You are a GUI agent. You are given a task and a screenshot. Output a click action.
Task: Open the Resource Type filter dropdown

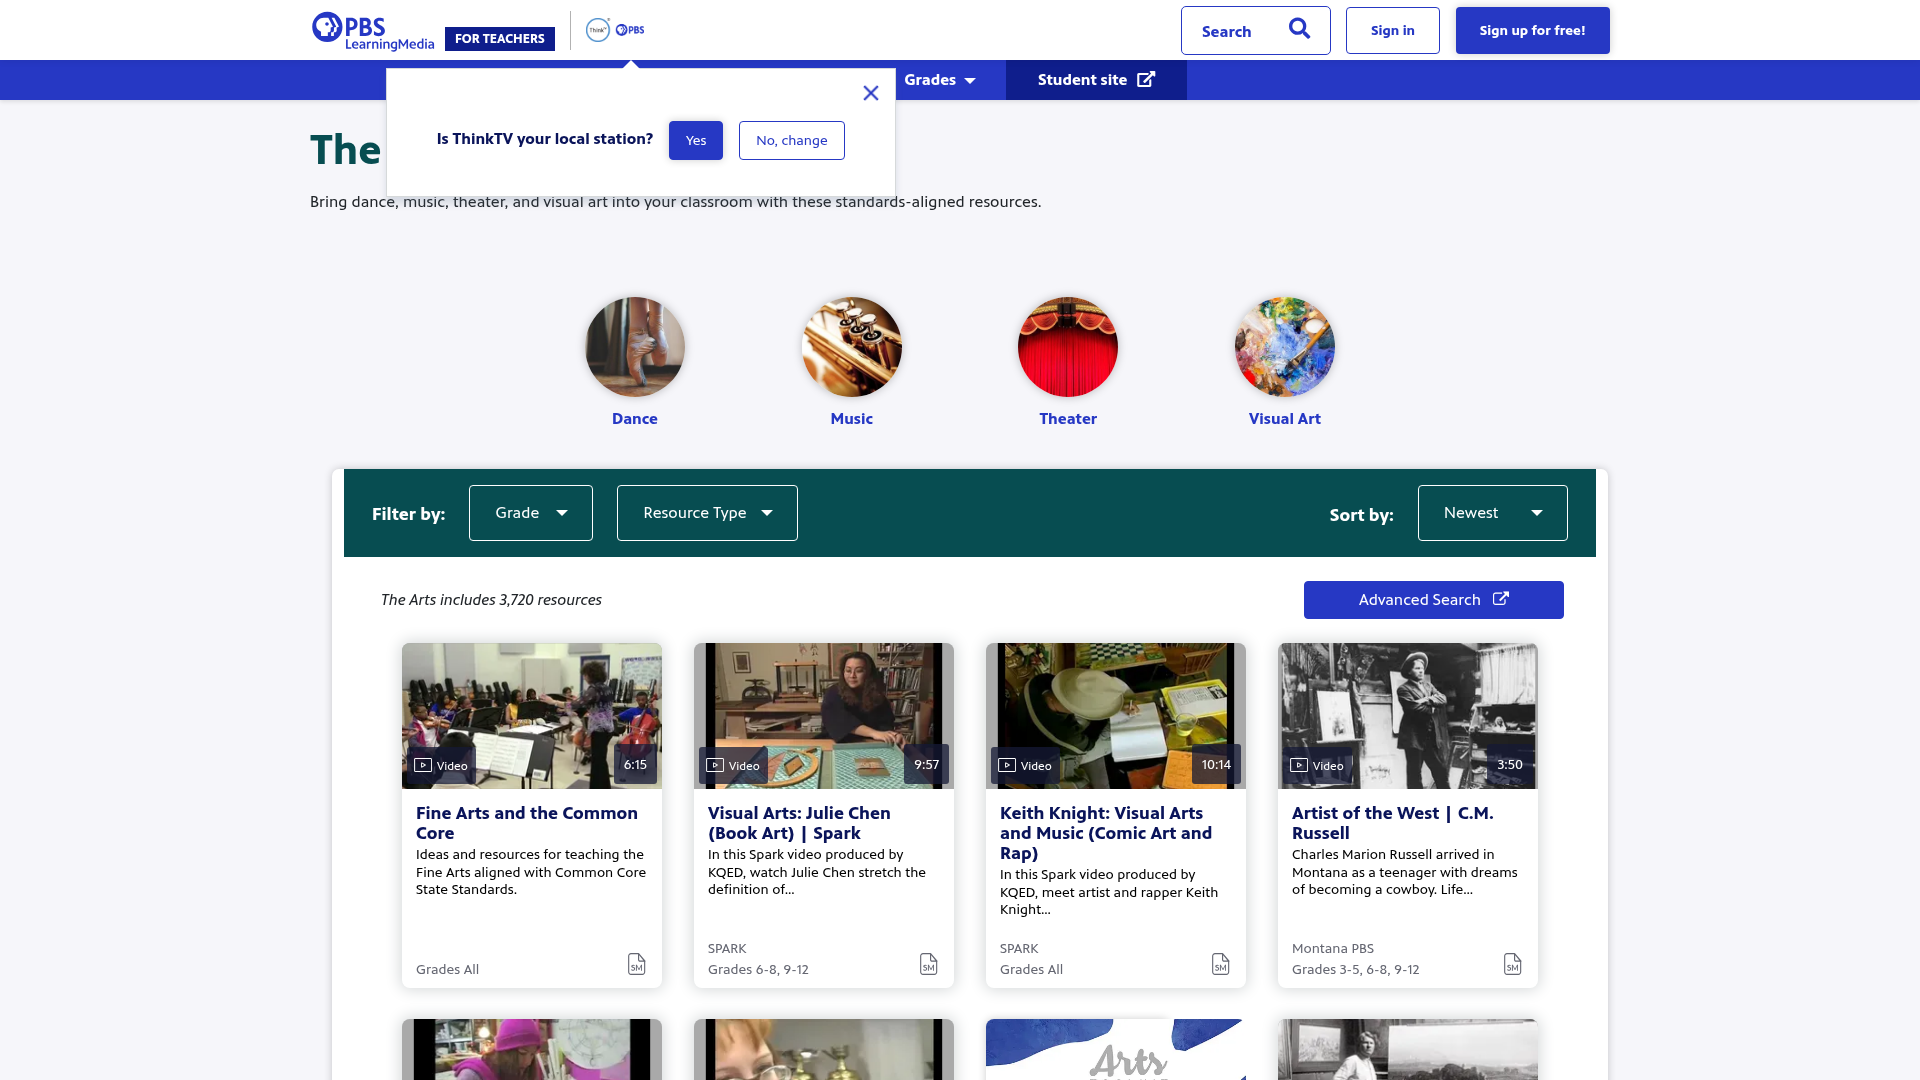pos(707,513)
